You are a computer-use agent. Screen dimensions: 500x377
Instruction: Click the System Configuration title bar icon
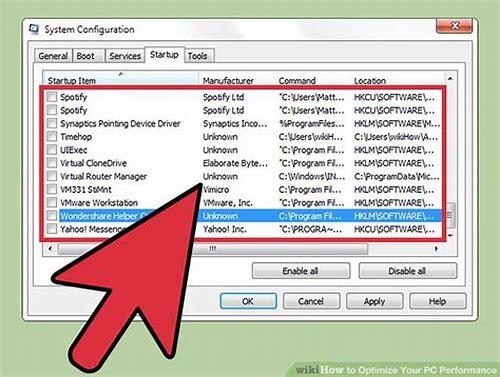click(x=34, y=29)
